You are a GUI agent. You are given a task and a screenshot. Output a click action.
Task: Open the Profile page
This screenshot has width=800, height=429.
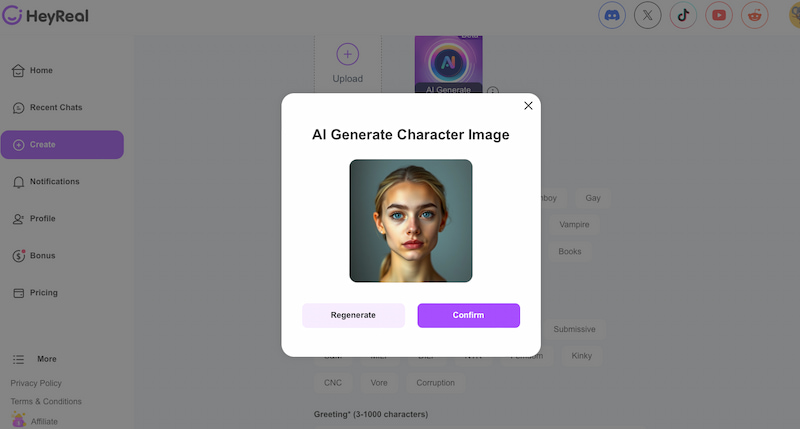pos(42,219)
